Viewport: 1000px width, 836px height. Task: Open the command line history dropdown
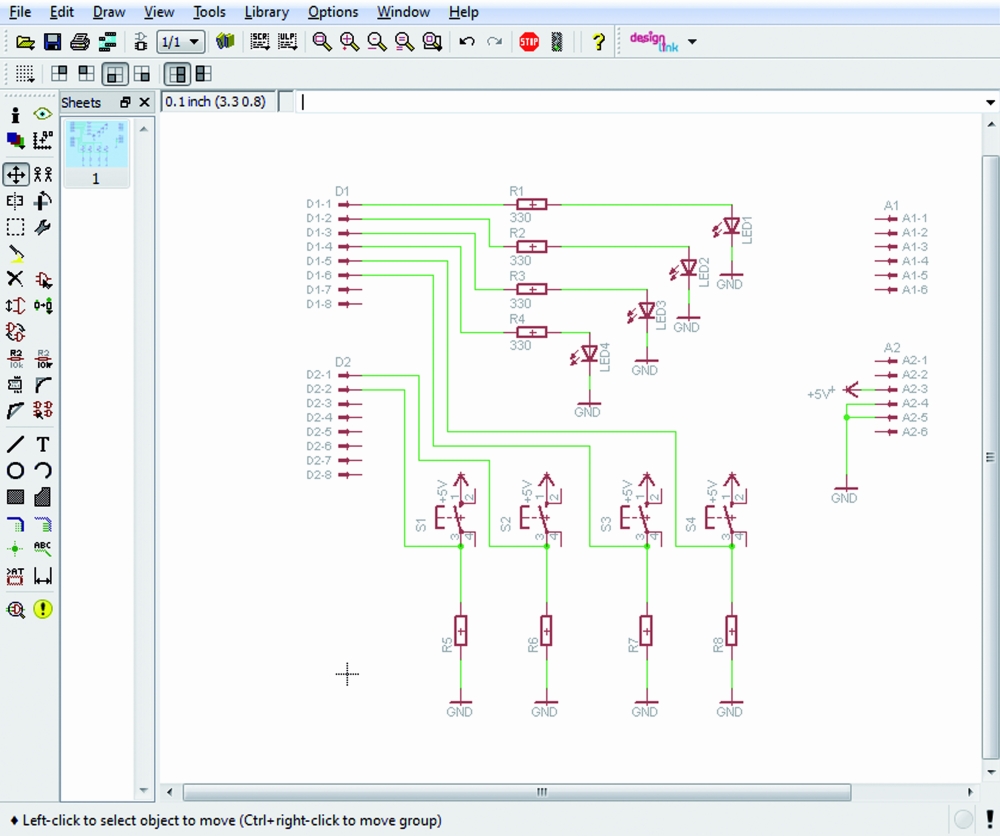[x=990, y=102]
